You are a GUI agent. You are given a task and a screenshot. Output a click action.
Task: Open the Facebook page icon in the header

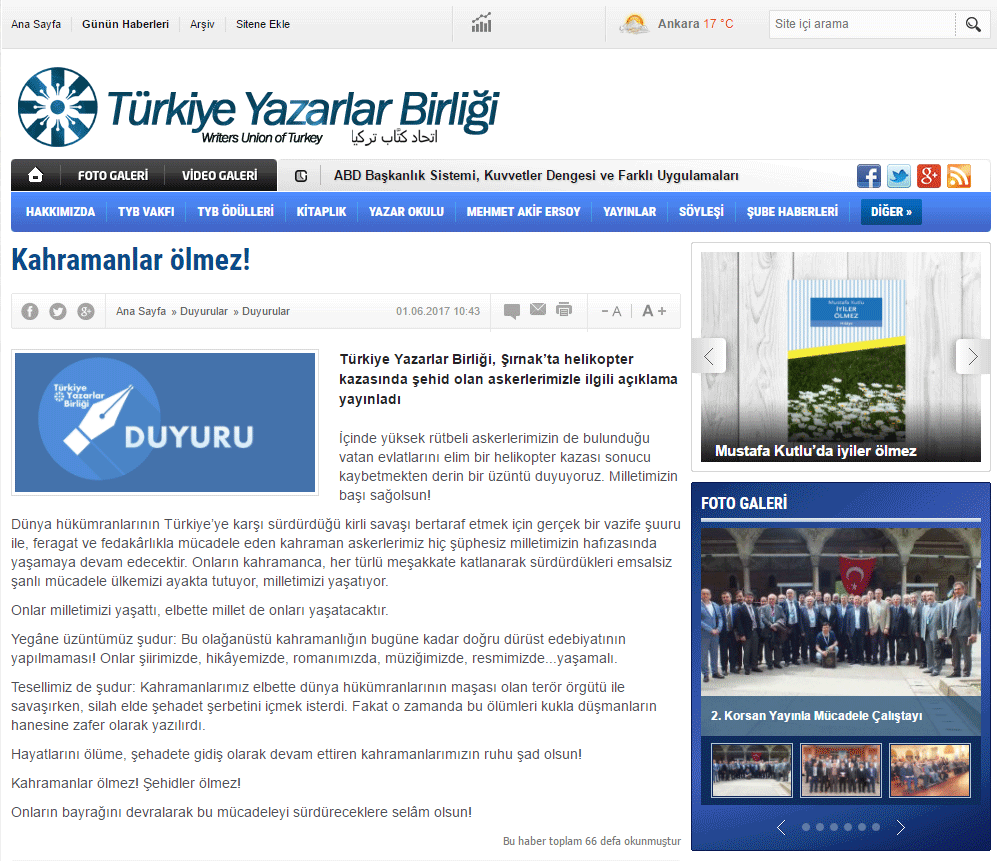click(869, 176)
